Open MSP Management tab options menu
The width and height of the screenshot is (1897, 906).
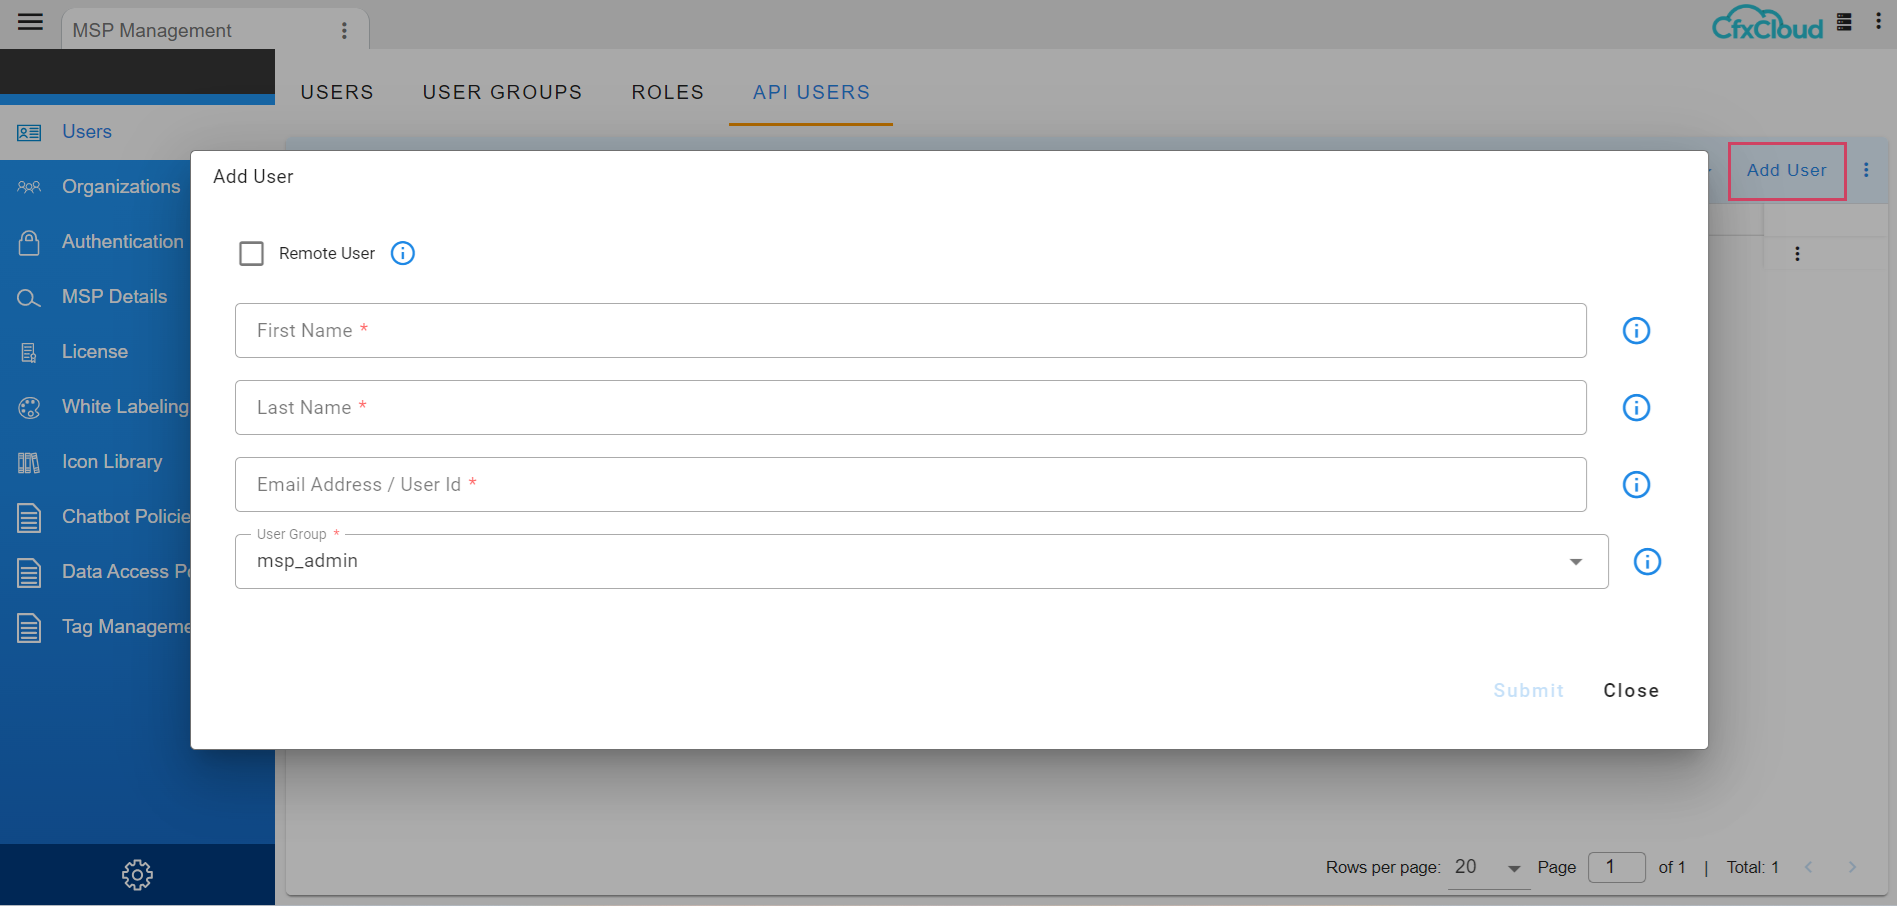click(344, 31)
